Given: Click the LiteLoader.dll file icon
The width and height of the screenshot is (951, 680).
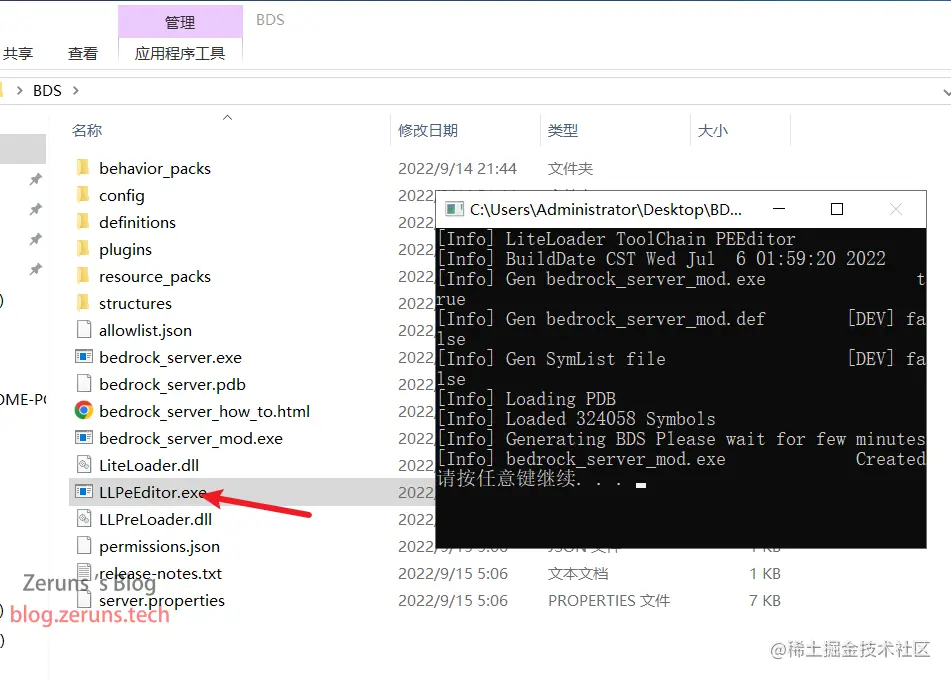Looking at the screenshot, I should pyautogui.click(x=84, y=465).
